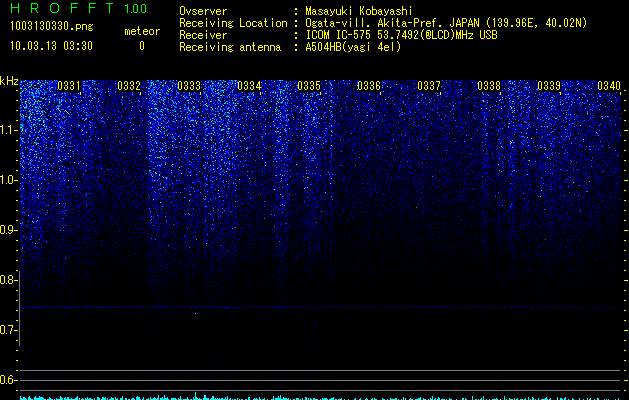Viewport: 629px width, 400px height.
Task: Click the date 10.03.13 03:30
Action: pyautogui.click(x=51, y=46)
